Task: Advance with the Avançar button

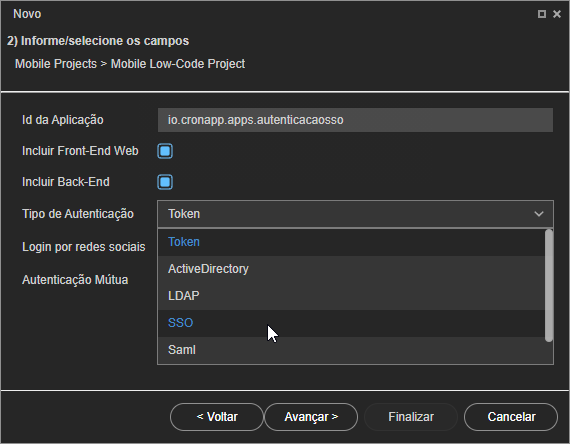Action: tap(311, 417)
